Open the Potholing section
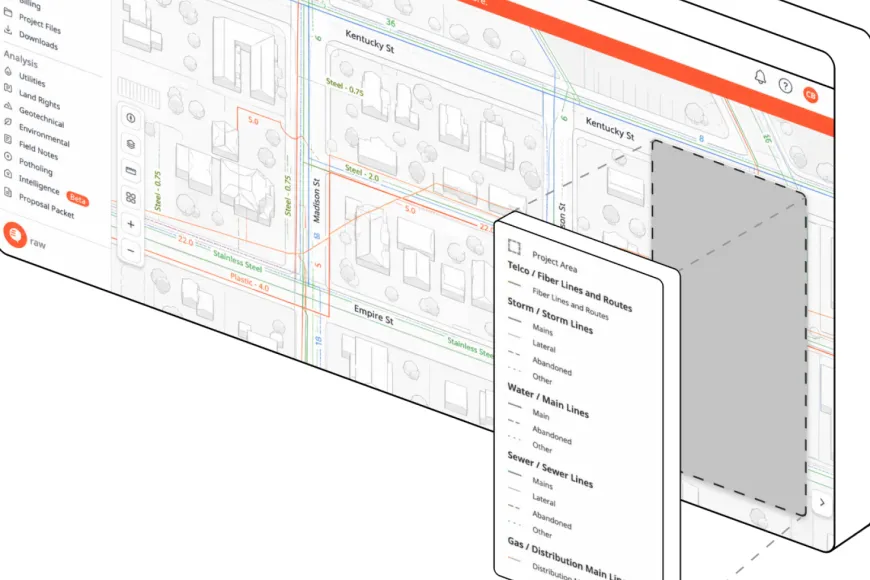This screenshot has width=870, height=580. [36, 166]
